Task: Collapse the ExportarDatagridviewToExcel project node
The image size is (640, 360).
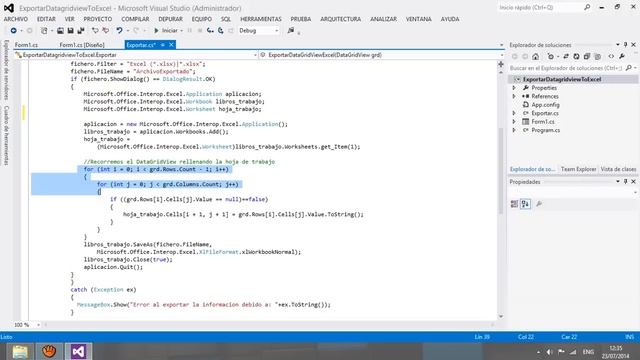Action: click(518, 79)
